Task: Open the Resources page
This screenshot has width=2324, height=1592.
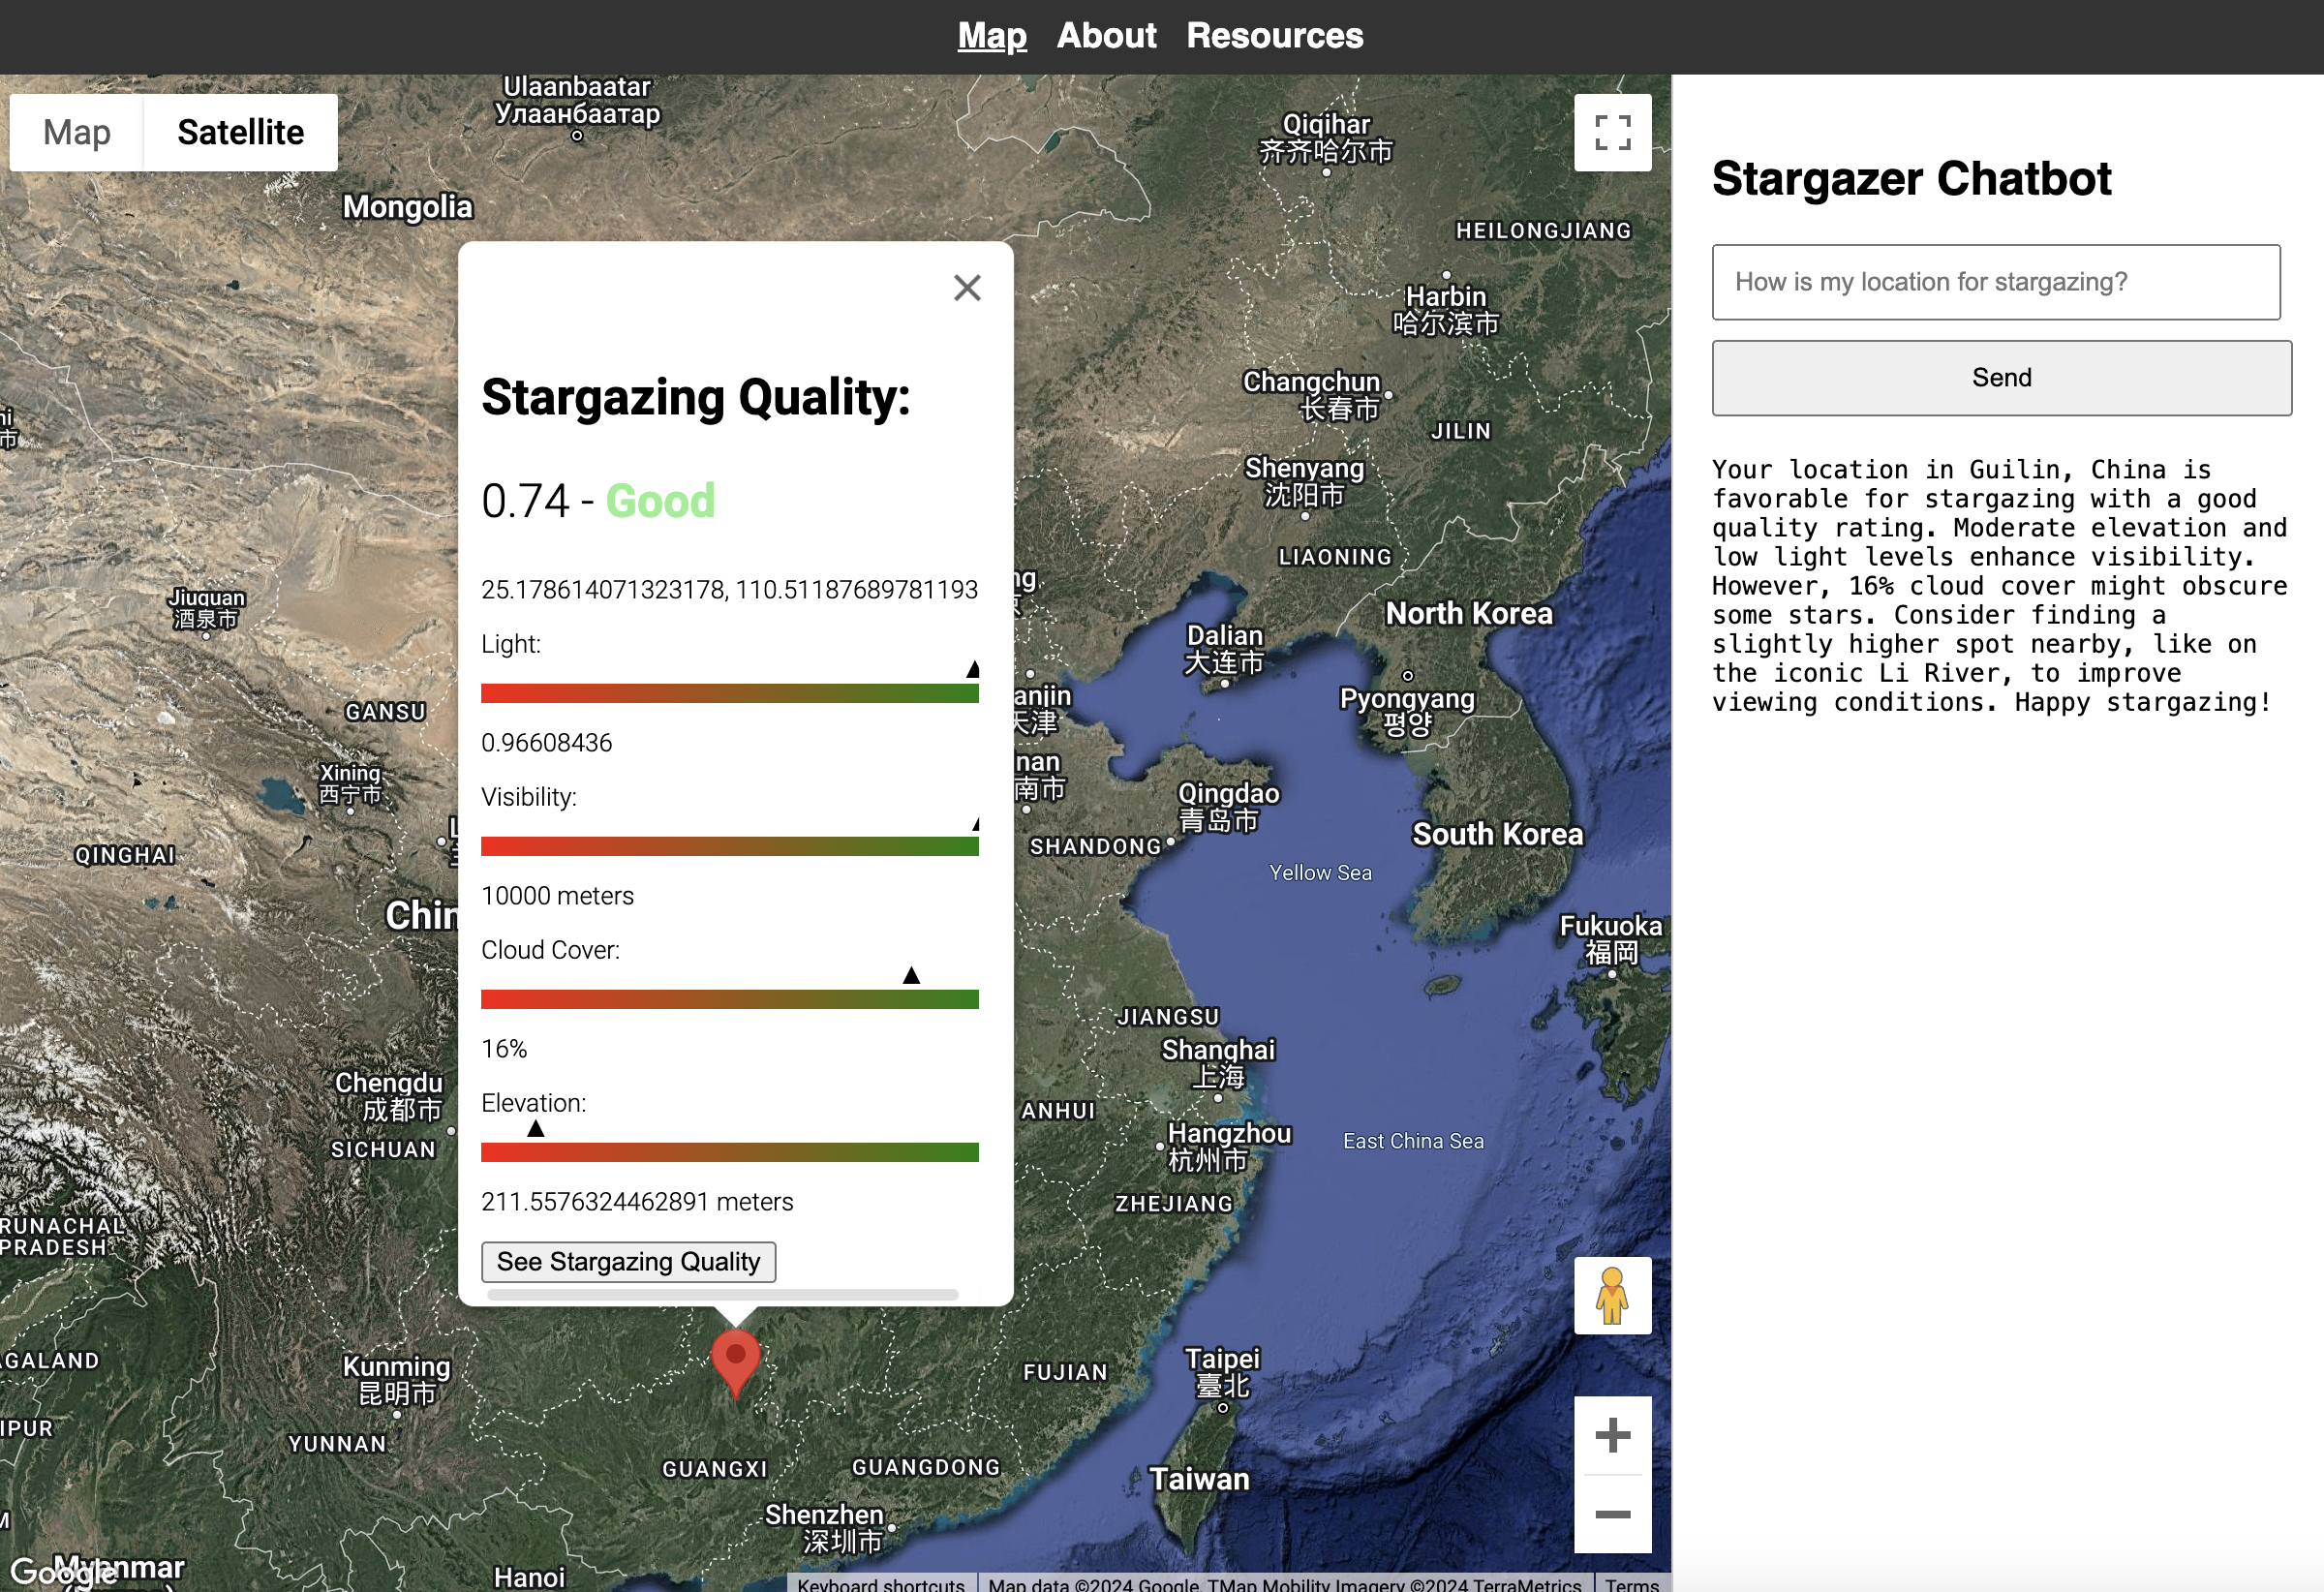Action: [1274, 36]
